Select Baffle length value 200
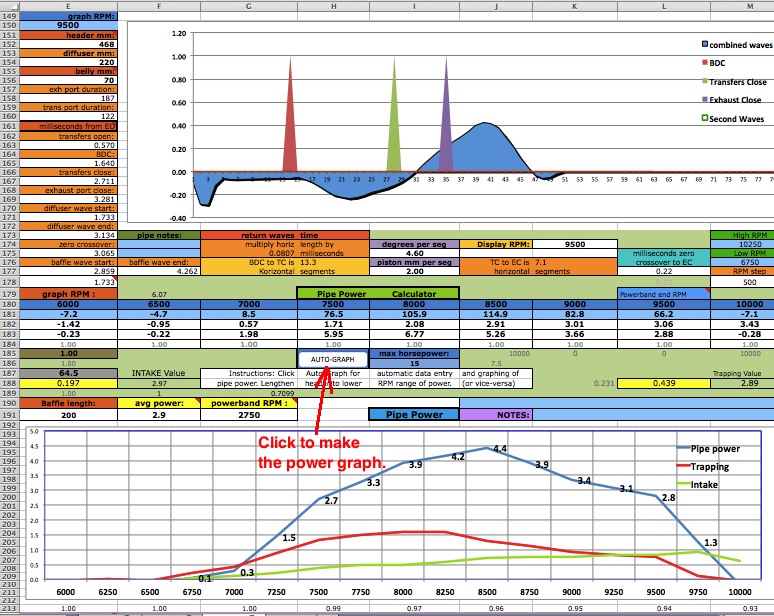The width and height of the screenshot is (774, 616). [x=68, y=415]
